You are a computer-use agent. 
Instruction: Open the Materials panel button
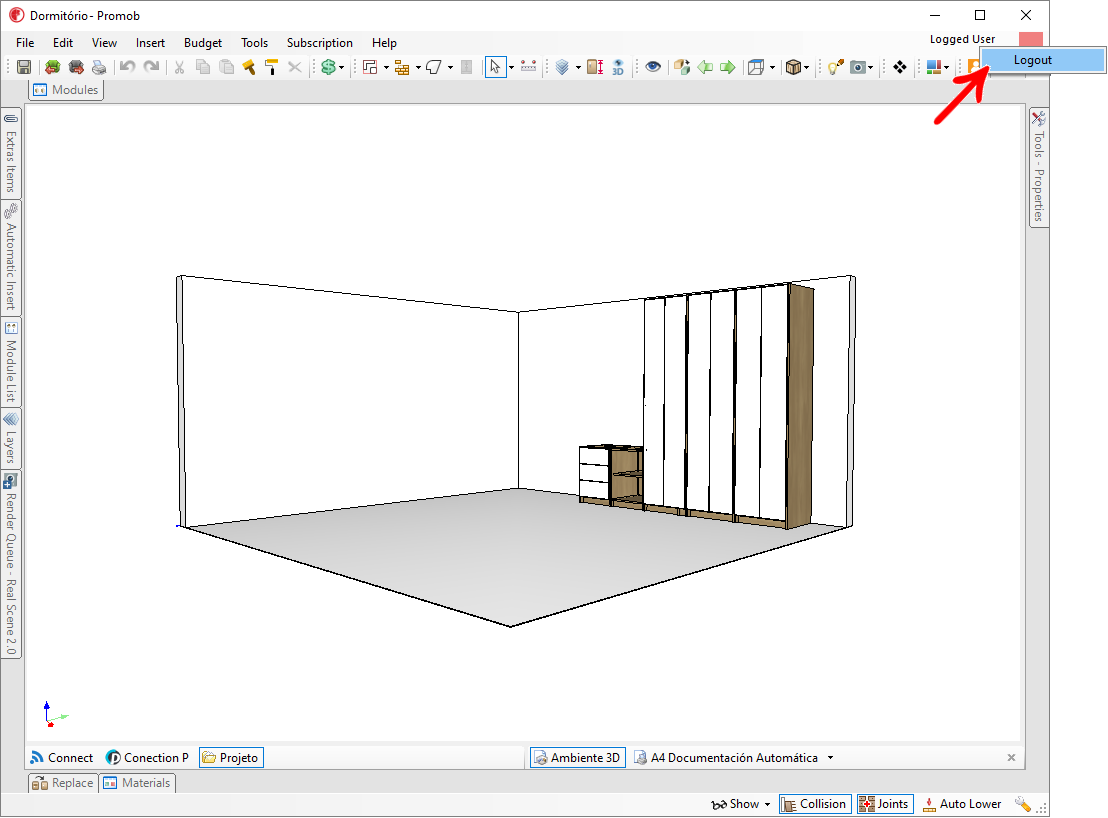click(x=137, y=783)
